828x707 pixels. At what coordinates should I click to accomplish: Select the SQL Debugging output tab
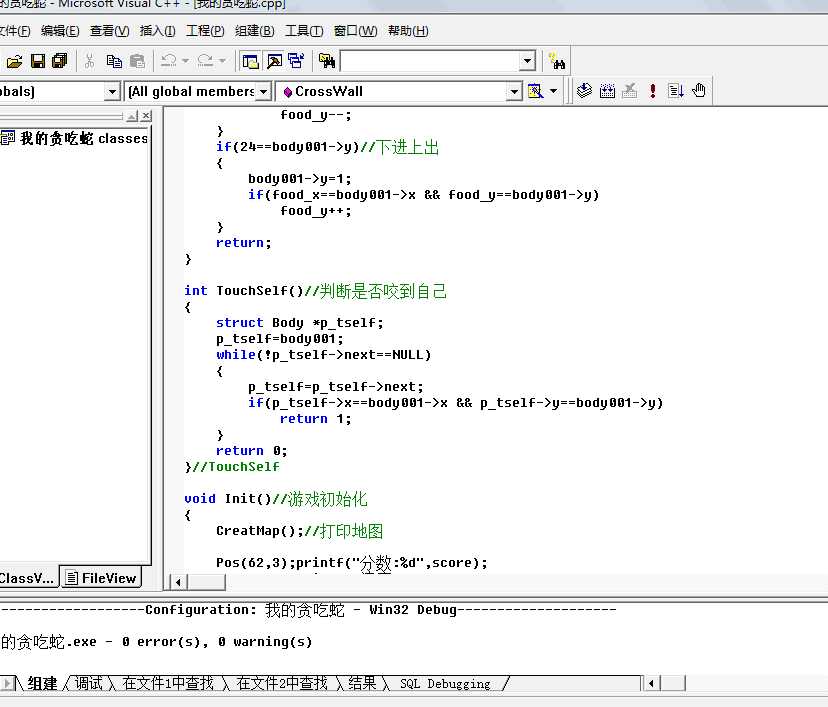tap(445, 684)
